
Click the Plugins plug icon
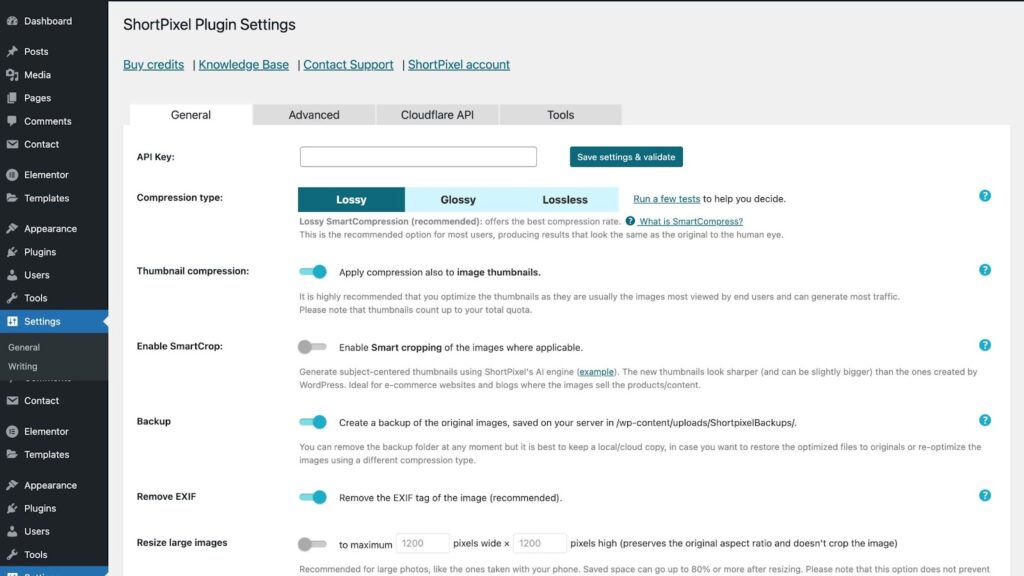click(x=12, y=252)
